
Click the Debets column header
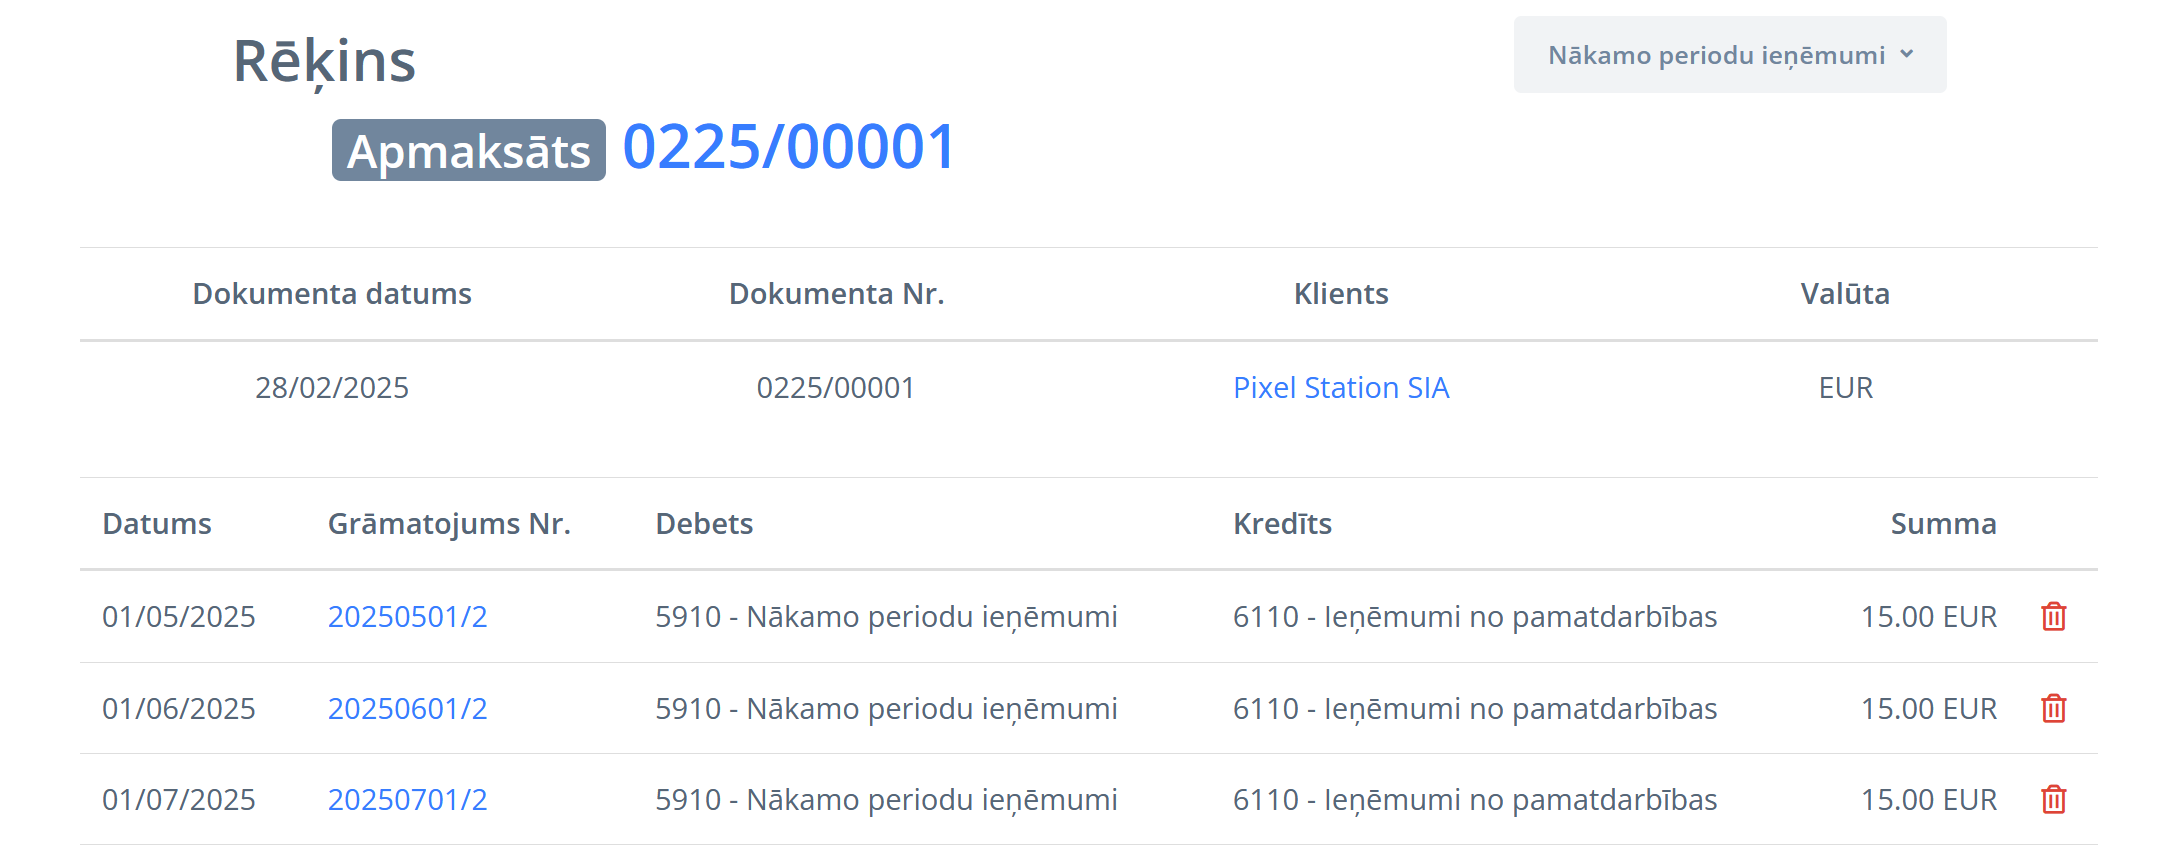pos(704,524)
